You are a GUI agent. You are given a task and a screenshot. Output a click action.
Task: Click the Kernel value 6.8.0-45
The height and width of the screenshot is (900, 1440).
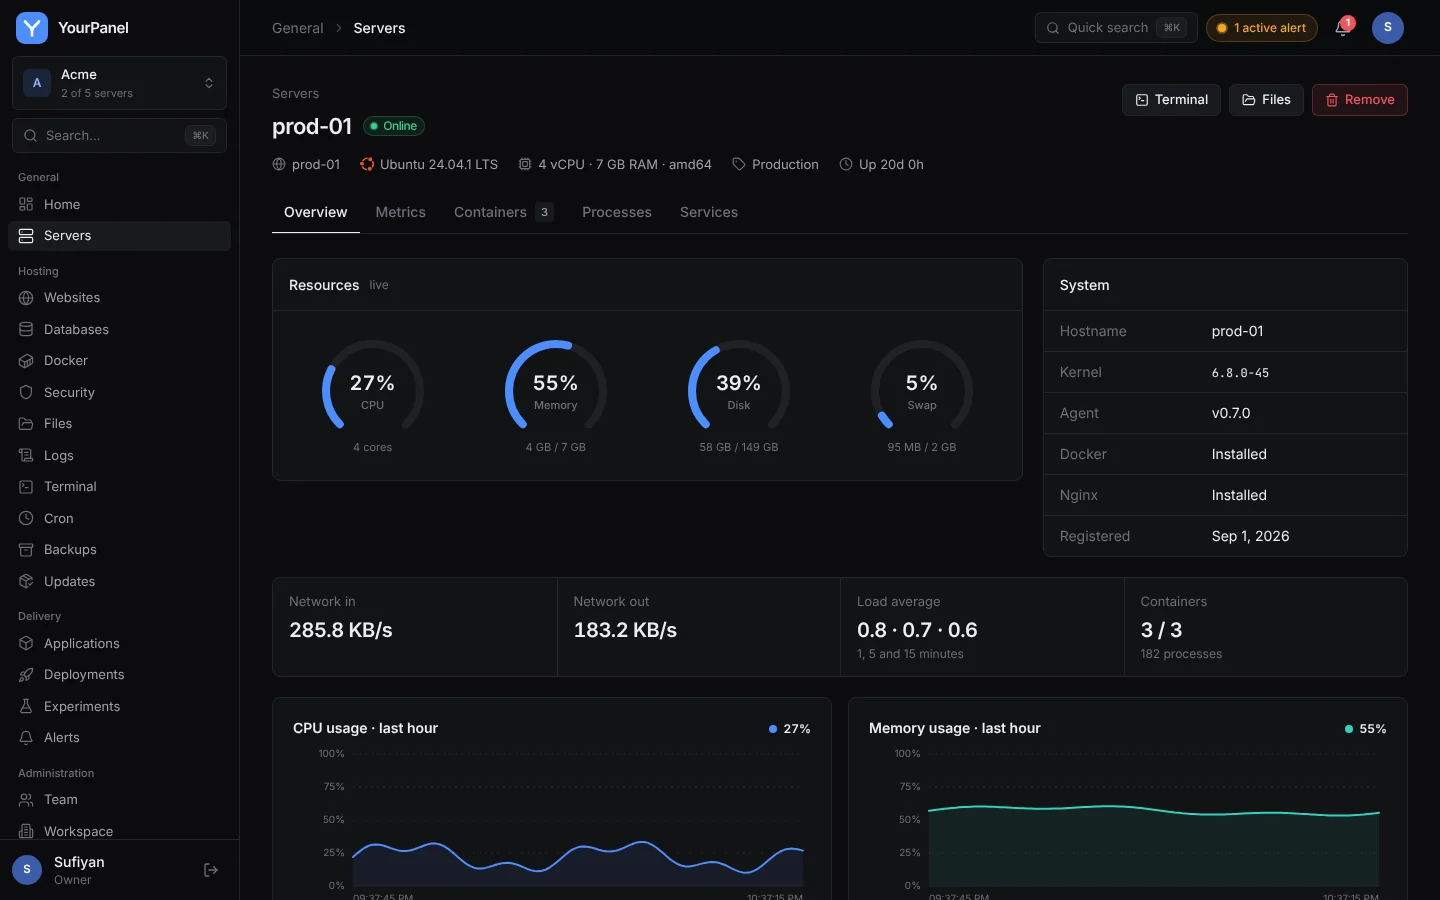(x=1240, y=373)
